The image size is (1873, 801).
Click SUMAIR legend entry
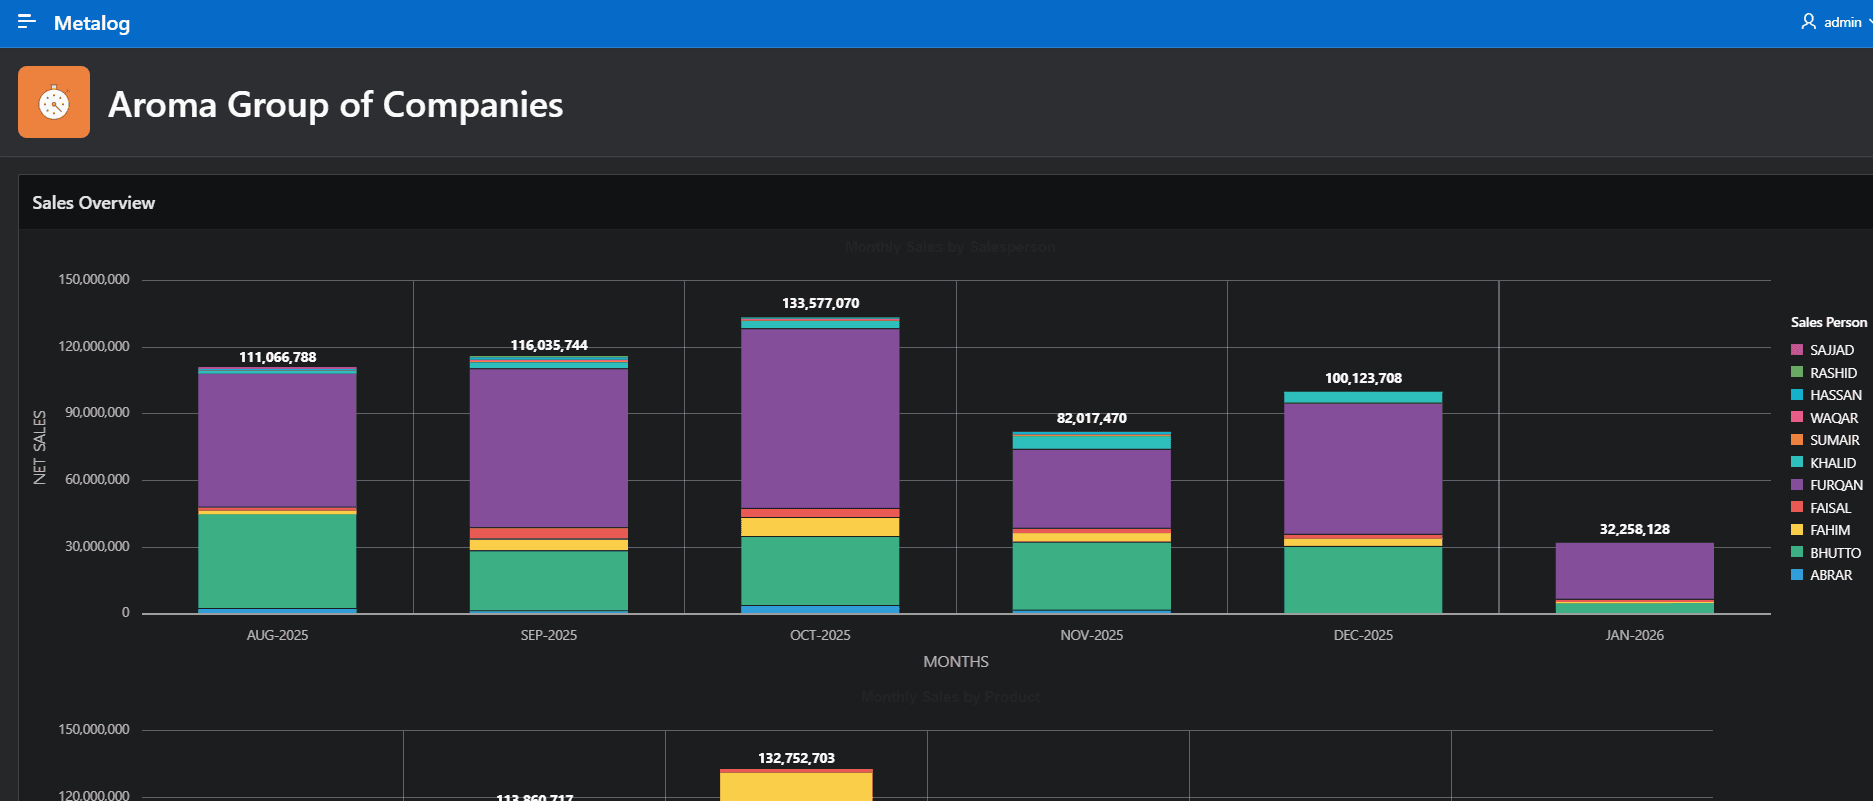point(1834,440)
